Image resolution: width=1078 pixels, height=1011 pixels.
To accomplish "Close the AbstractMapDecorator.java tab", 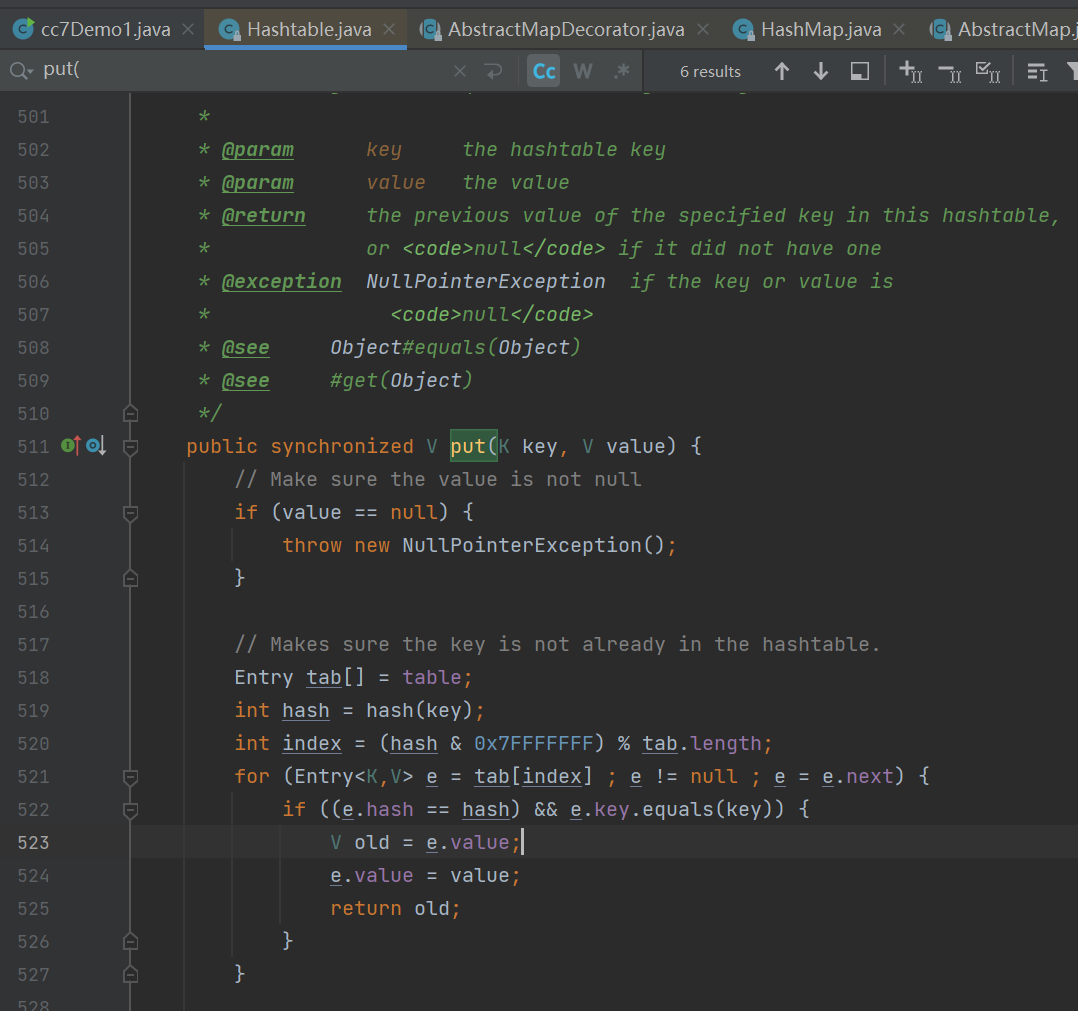I will pos(703,30).
